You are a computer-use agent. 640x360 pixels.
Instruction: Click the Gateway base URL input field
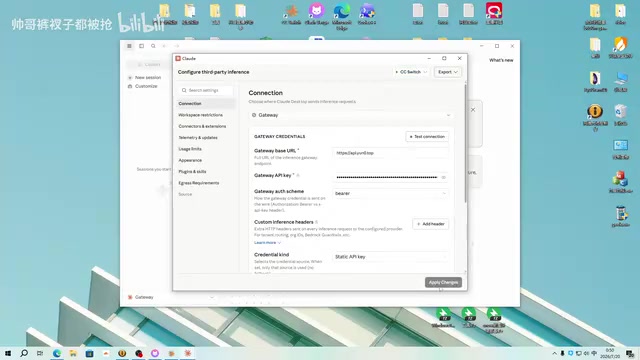(391, 153)
